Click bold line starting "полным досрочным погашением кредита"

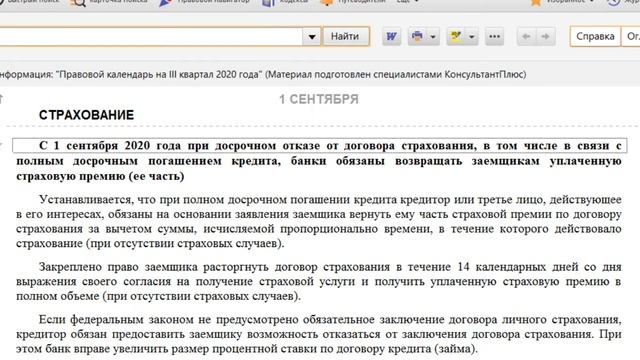(319, 161)
